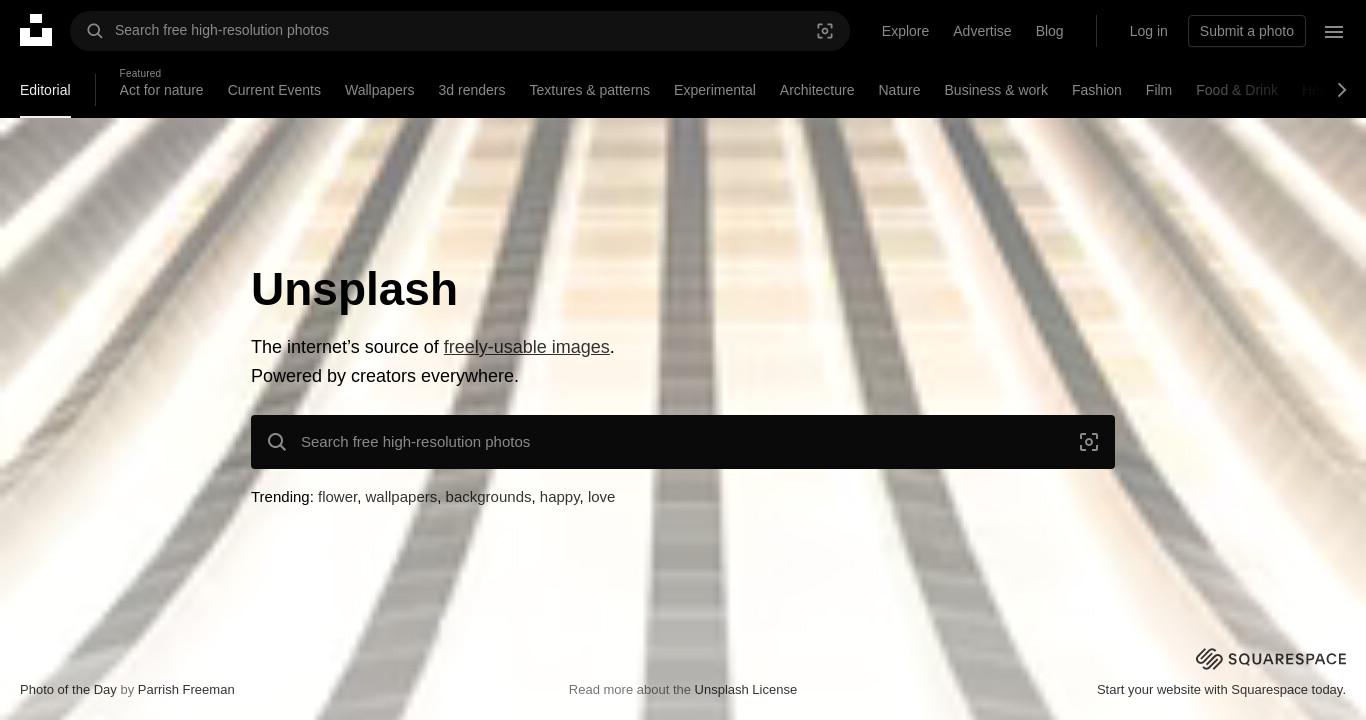The width and height of the screenshot is (1366, 720).
Task: Open the freely-usable images link
Action: [x=526, y=347]
